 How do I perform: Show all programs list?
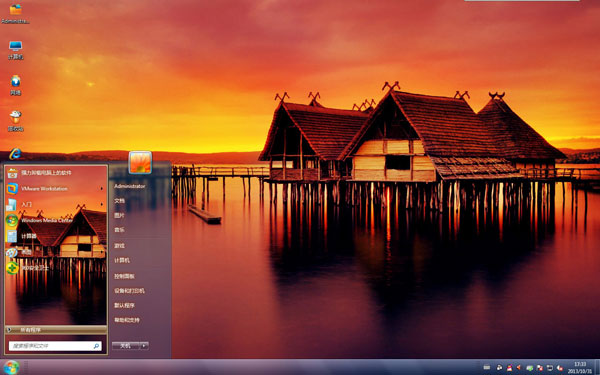pos(56,329)
